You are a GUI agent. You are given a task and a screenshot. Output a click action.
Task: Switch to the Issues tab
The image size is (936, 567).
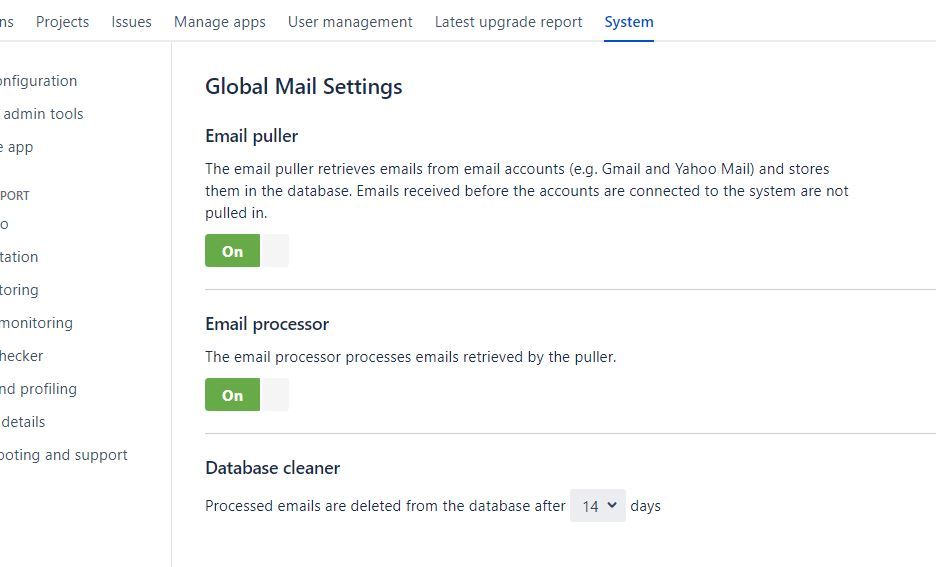pos(131,22)
